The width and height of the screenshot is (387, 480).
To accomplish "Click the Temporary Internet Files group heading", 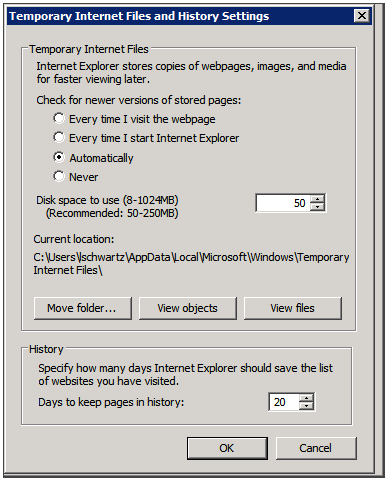I will tap(89, 49).
